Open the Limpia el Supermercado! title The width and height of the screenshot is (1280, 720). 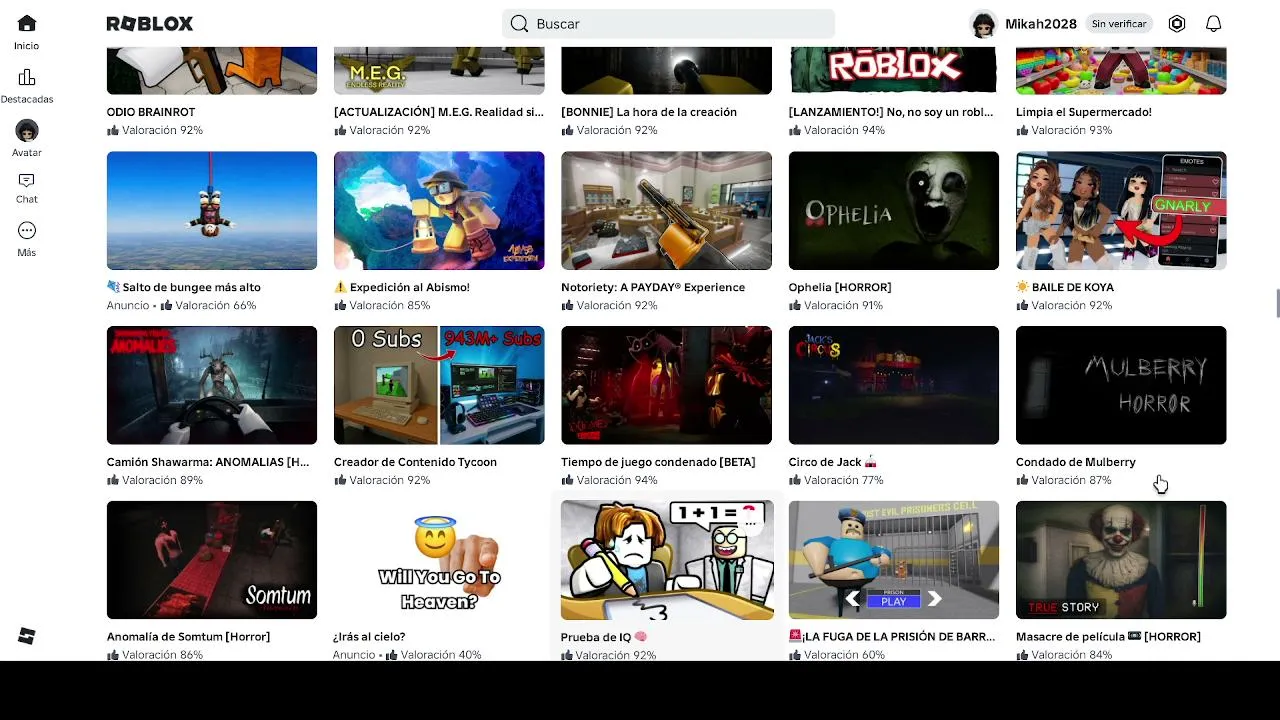(x=1083, y=112)
